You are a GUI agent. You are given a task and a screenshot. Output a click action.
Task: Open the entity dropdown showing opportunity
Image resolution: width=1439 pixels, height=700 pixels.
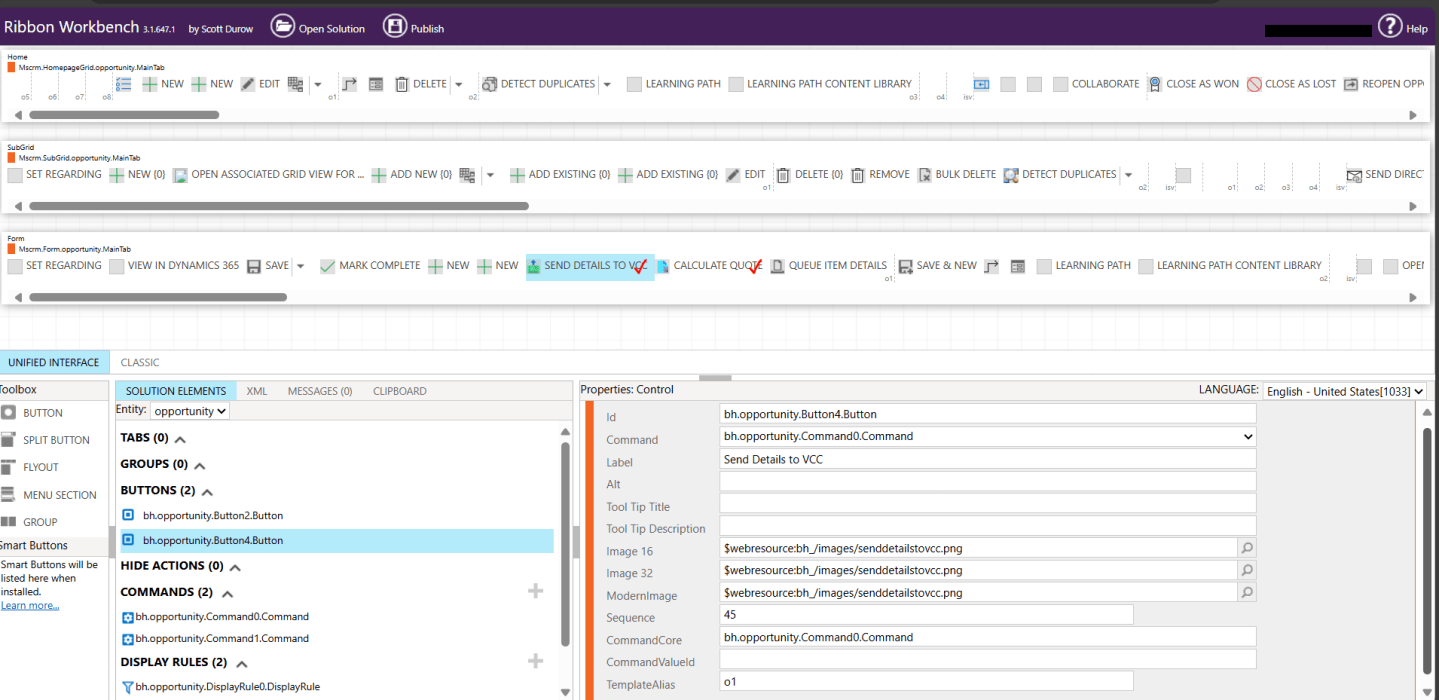point(189,410)
